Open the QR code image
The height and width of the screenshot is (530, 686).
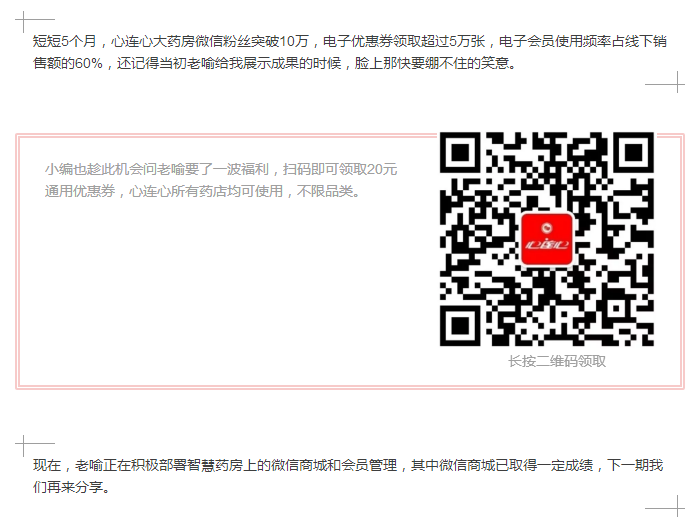(547, 239)
